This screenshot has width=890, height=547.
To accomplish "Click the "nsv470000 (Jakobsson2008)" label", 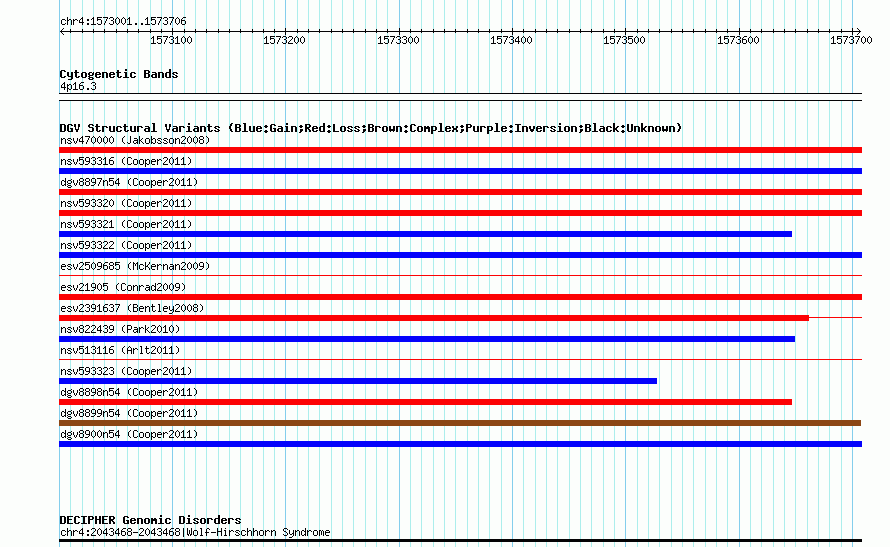I will point(135,140).
